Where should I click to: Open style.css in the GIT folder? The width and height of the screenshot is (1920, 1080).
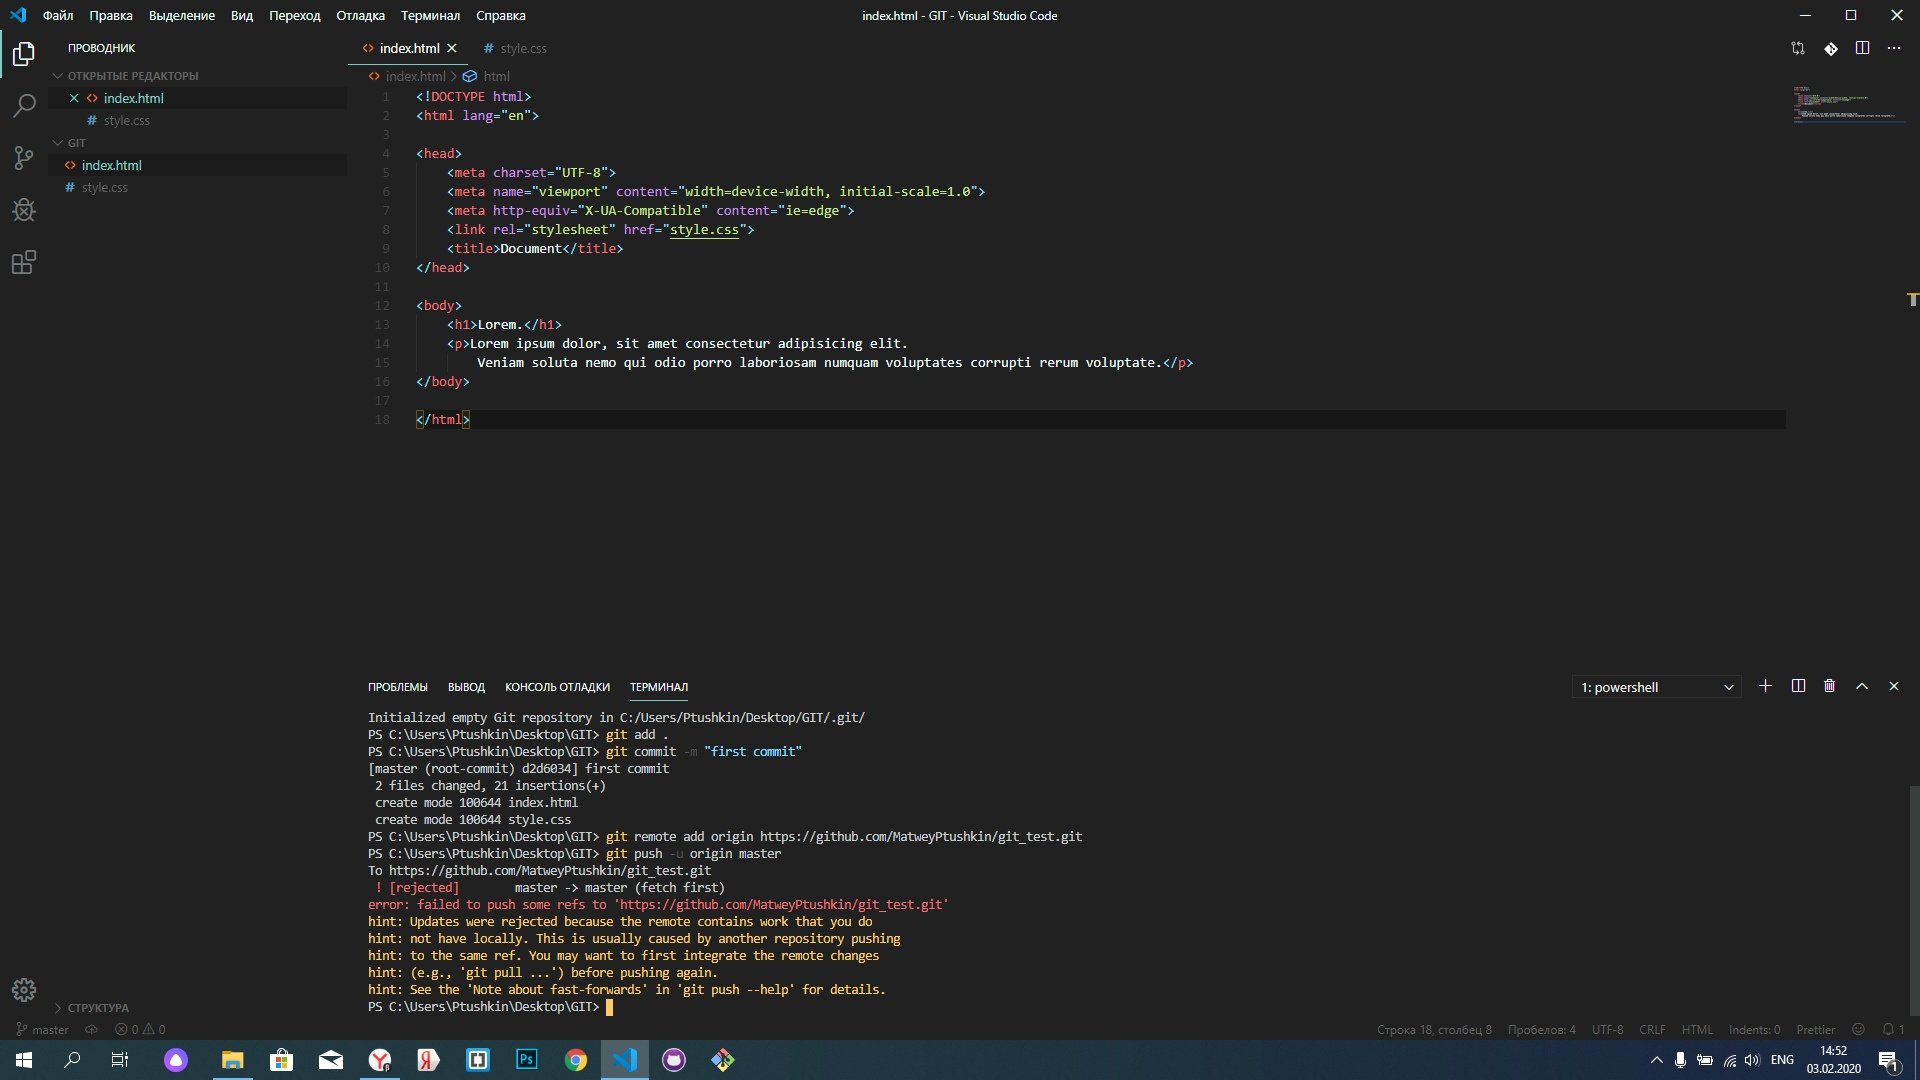(198, 187)
